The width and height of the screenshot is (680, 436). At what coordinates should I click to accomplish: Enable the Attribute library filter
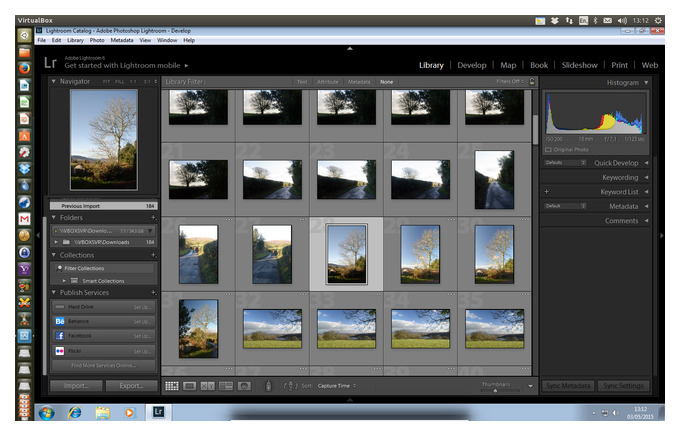[x=327, y=82]
